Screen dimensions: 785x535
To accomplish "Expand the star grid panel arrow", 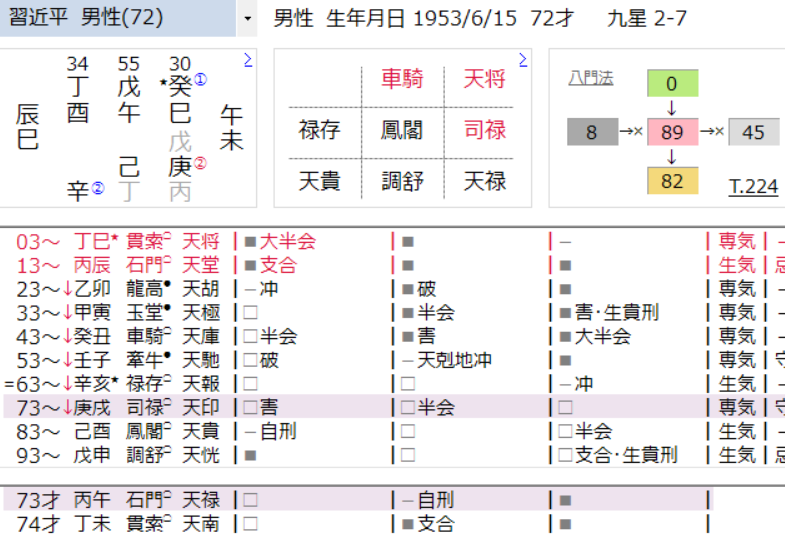I will (523, 60).
